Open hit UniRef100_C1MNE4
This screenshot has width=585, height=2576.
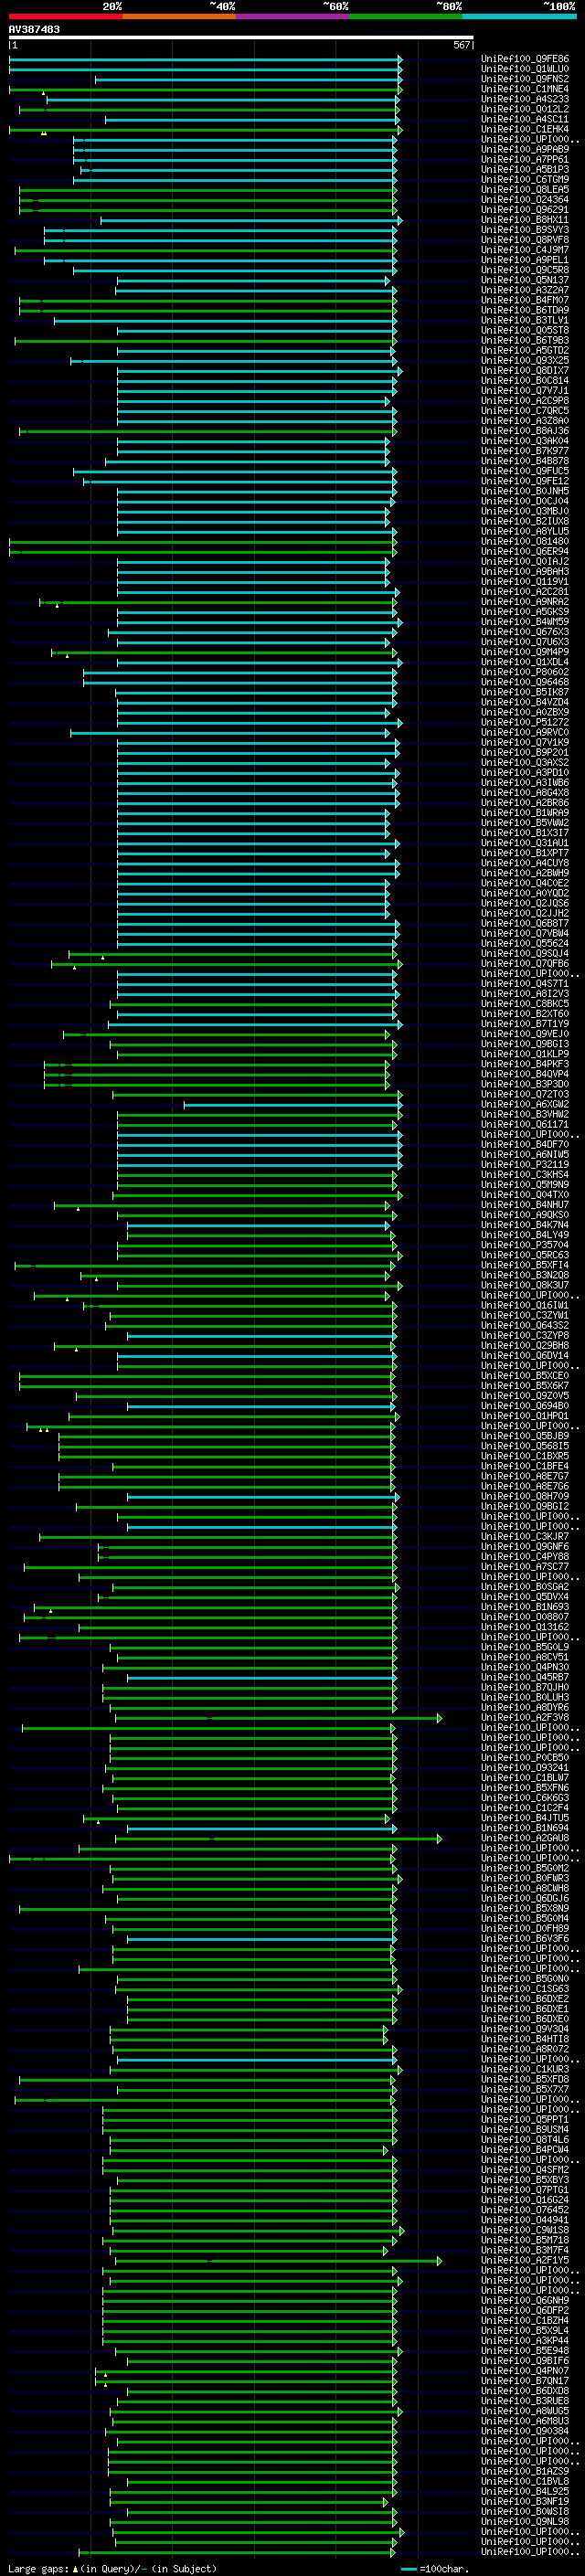pyautogui.click(x=525, y=89)
